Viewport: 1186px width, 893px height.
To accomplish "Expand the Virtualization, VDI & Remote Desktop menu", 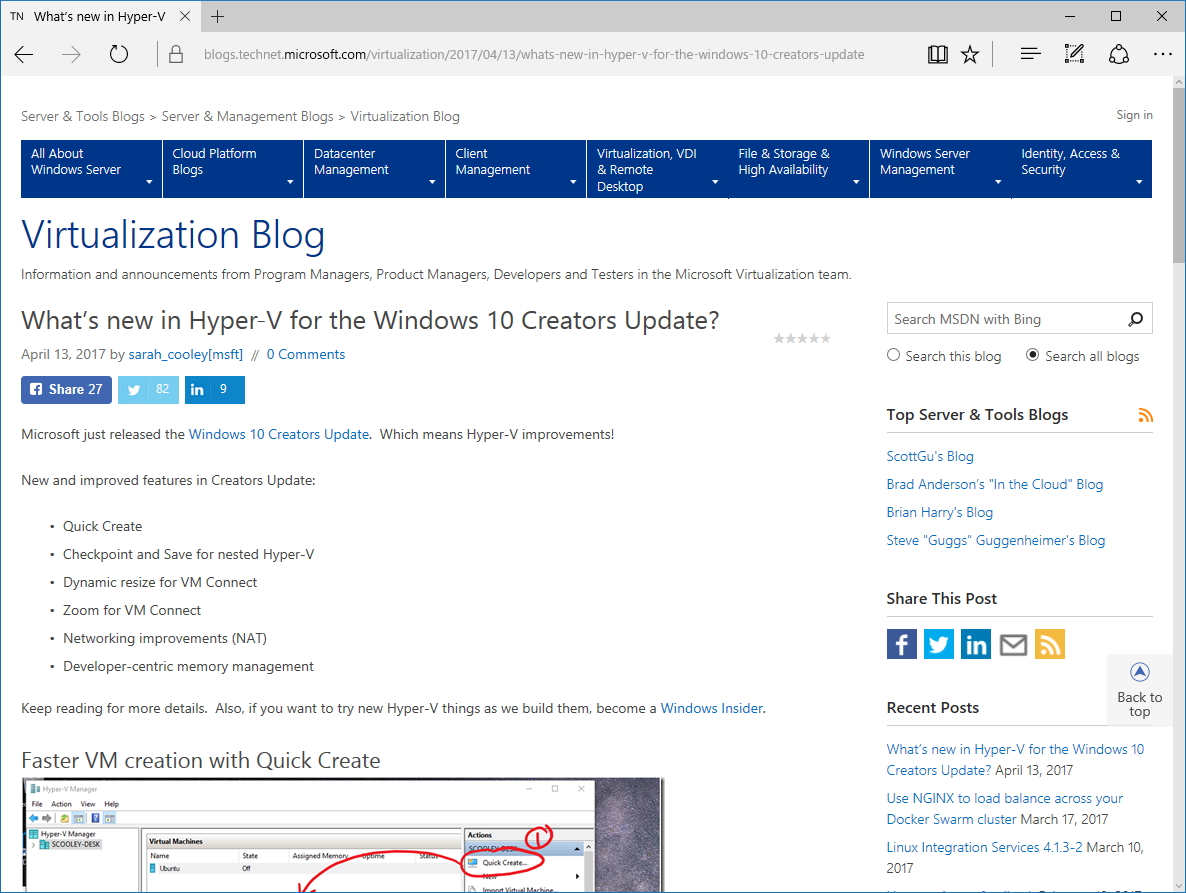I will (657, 168).
